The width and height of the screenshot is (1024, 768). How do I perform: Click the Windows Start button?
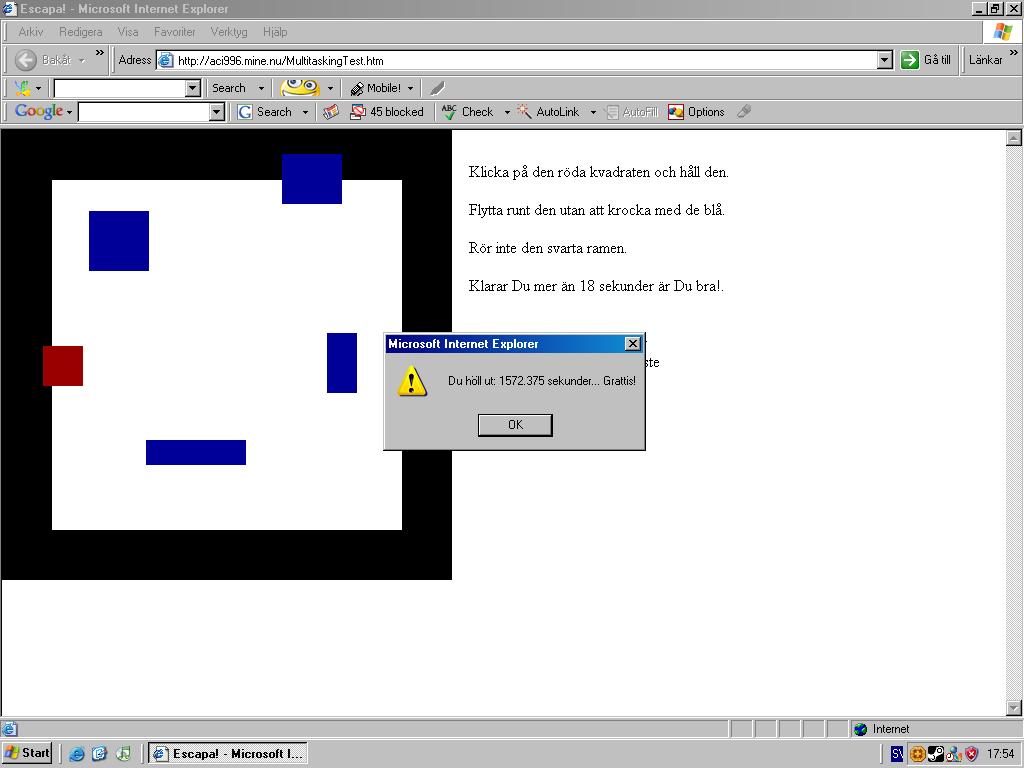[x=27, y=752]
